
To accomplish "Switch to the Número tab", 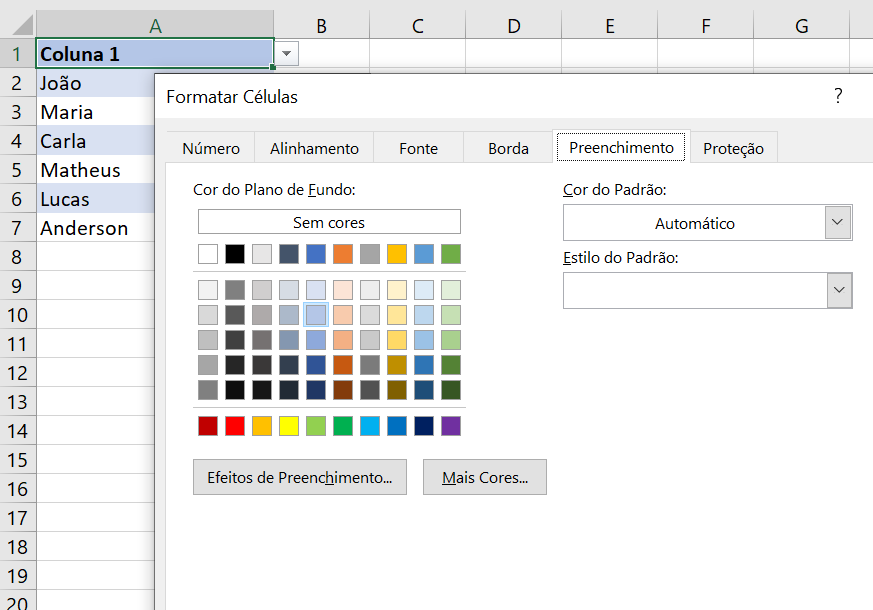I will tap(210, 147).
